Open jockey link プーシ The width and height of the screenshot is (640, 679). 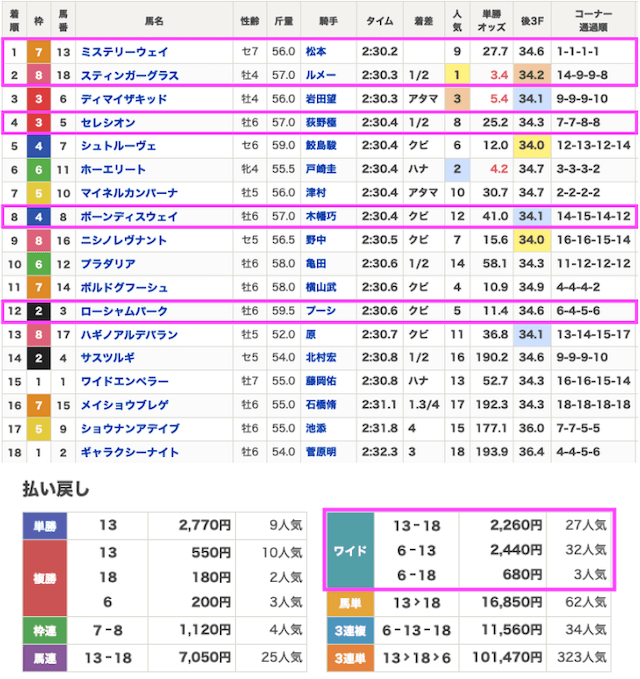pos(321,311)
